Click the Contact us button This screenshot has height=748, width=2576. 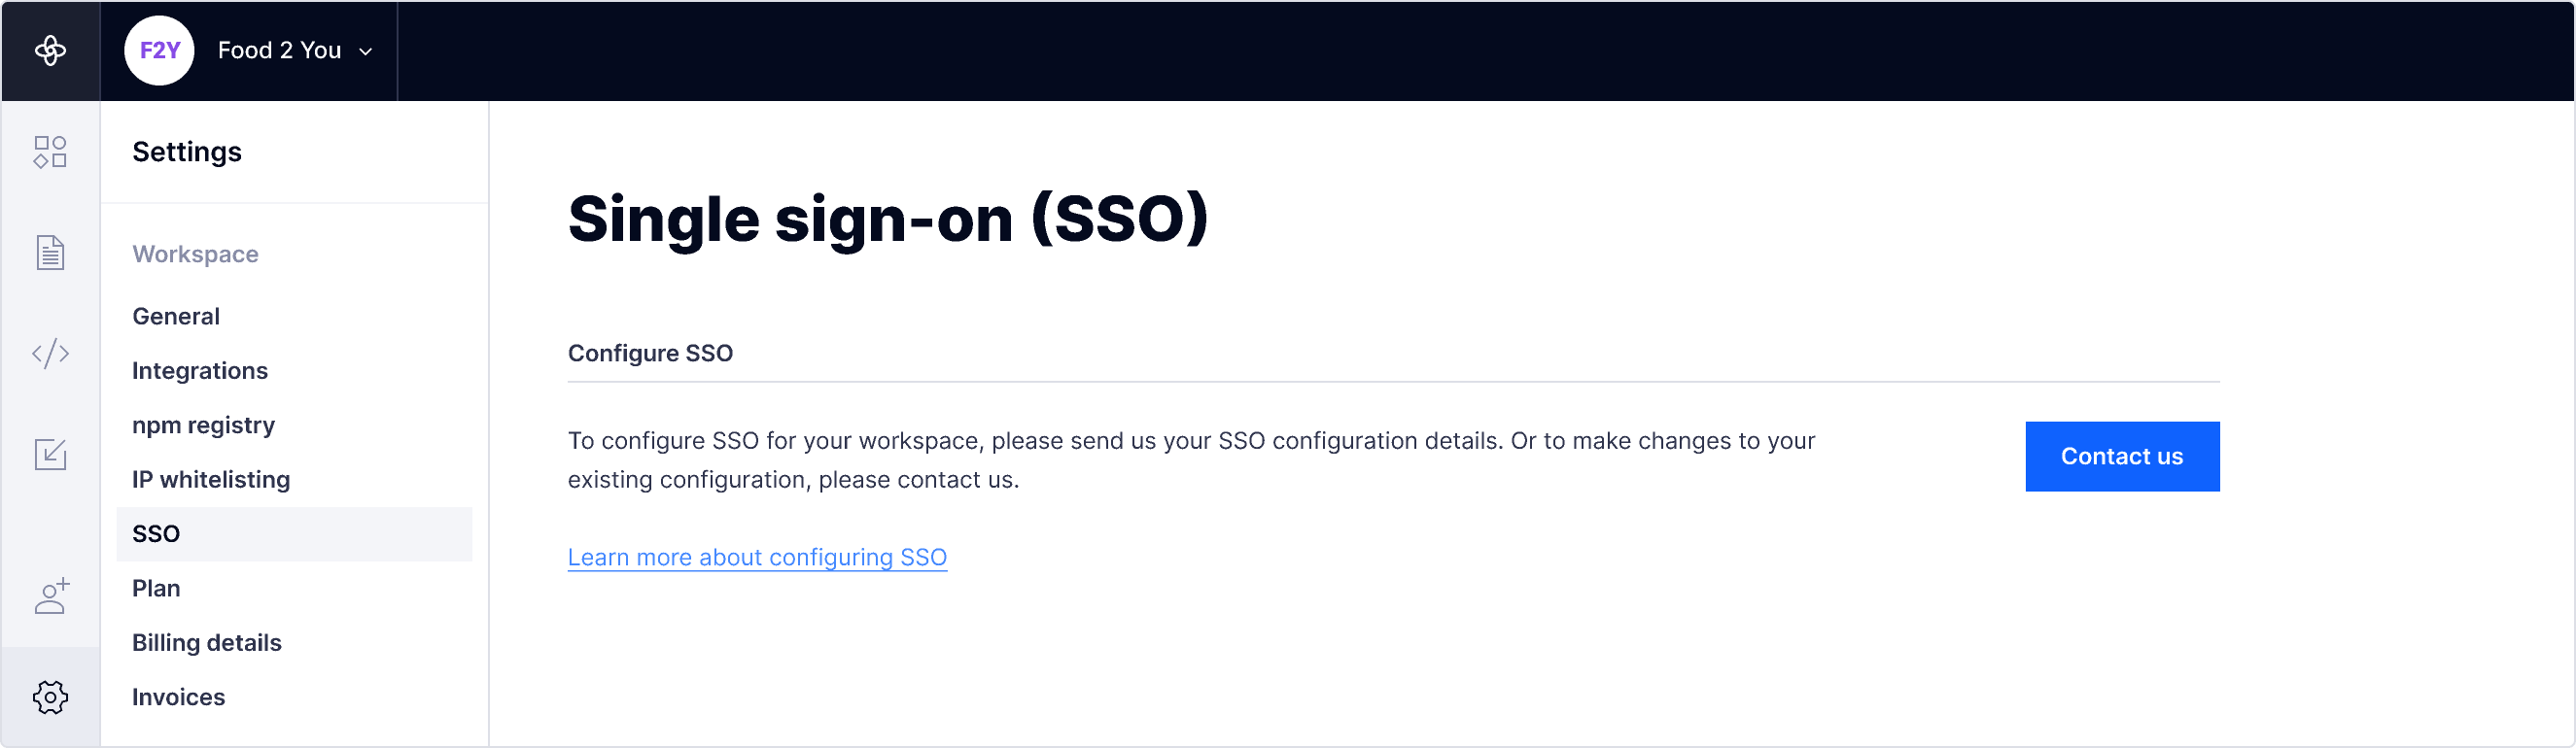(x=2122, y=456)
